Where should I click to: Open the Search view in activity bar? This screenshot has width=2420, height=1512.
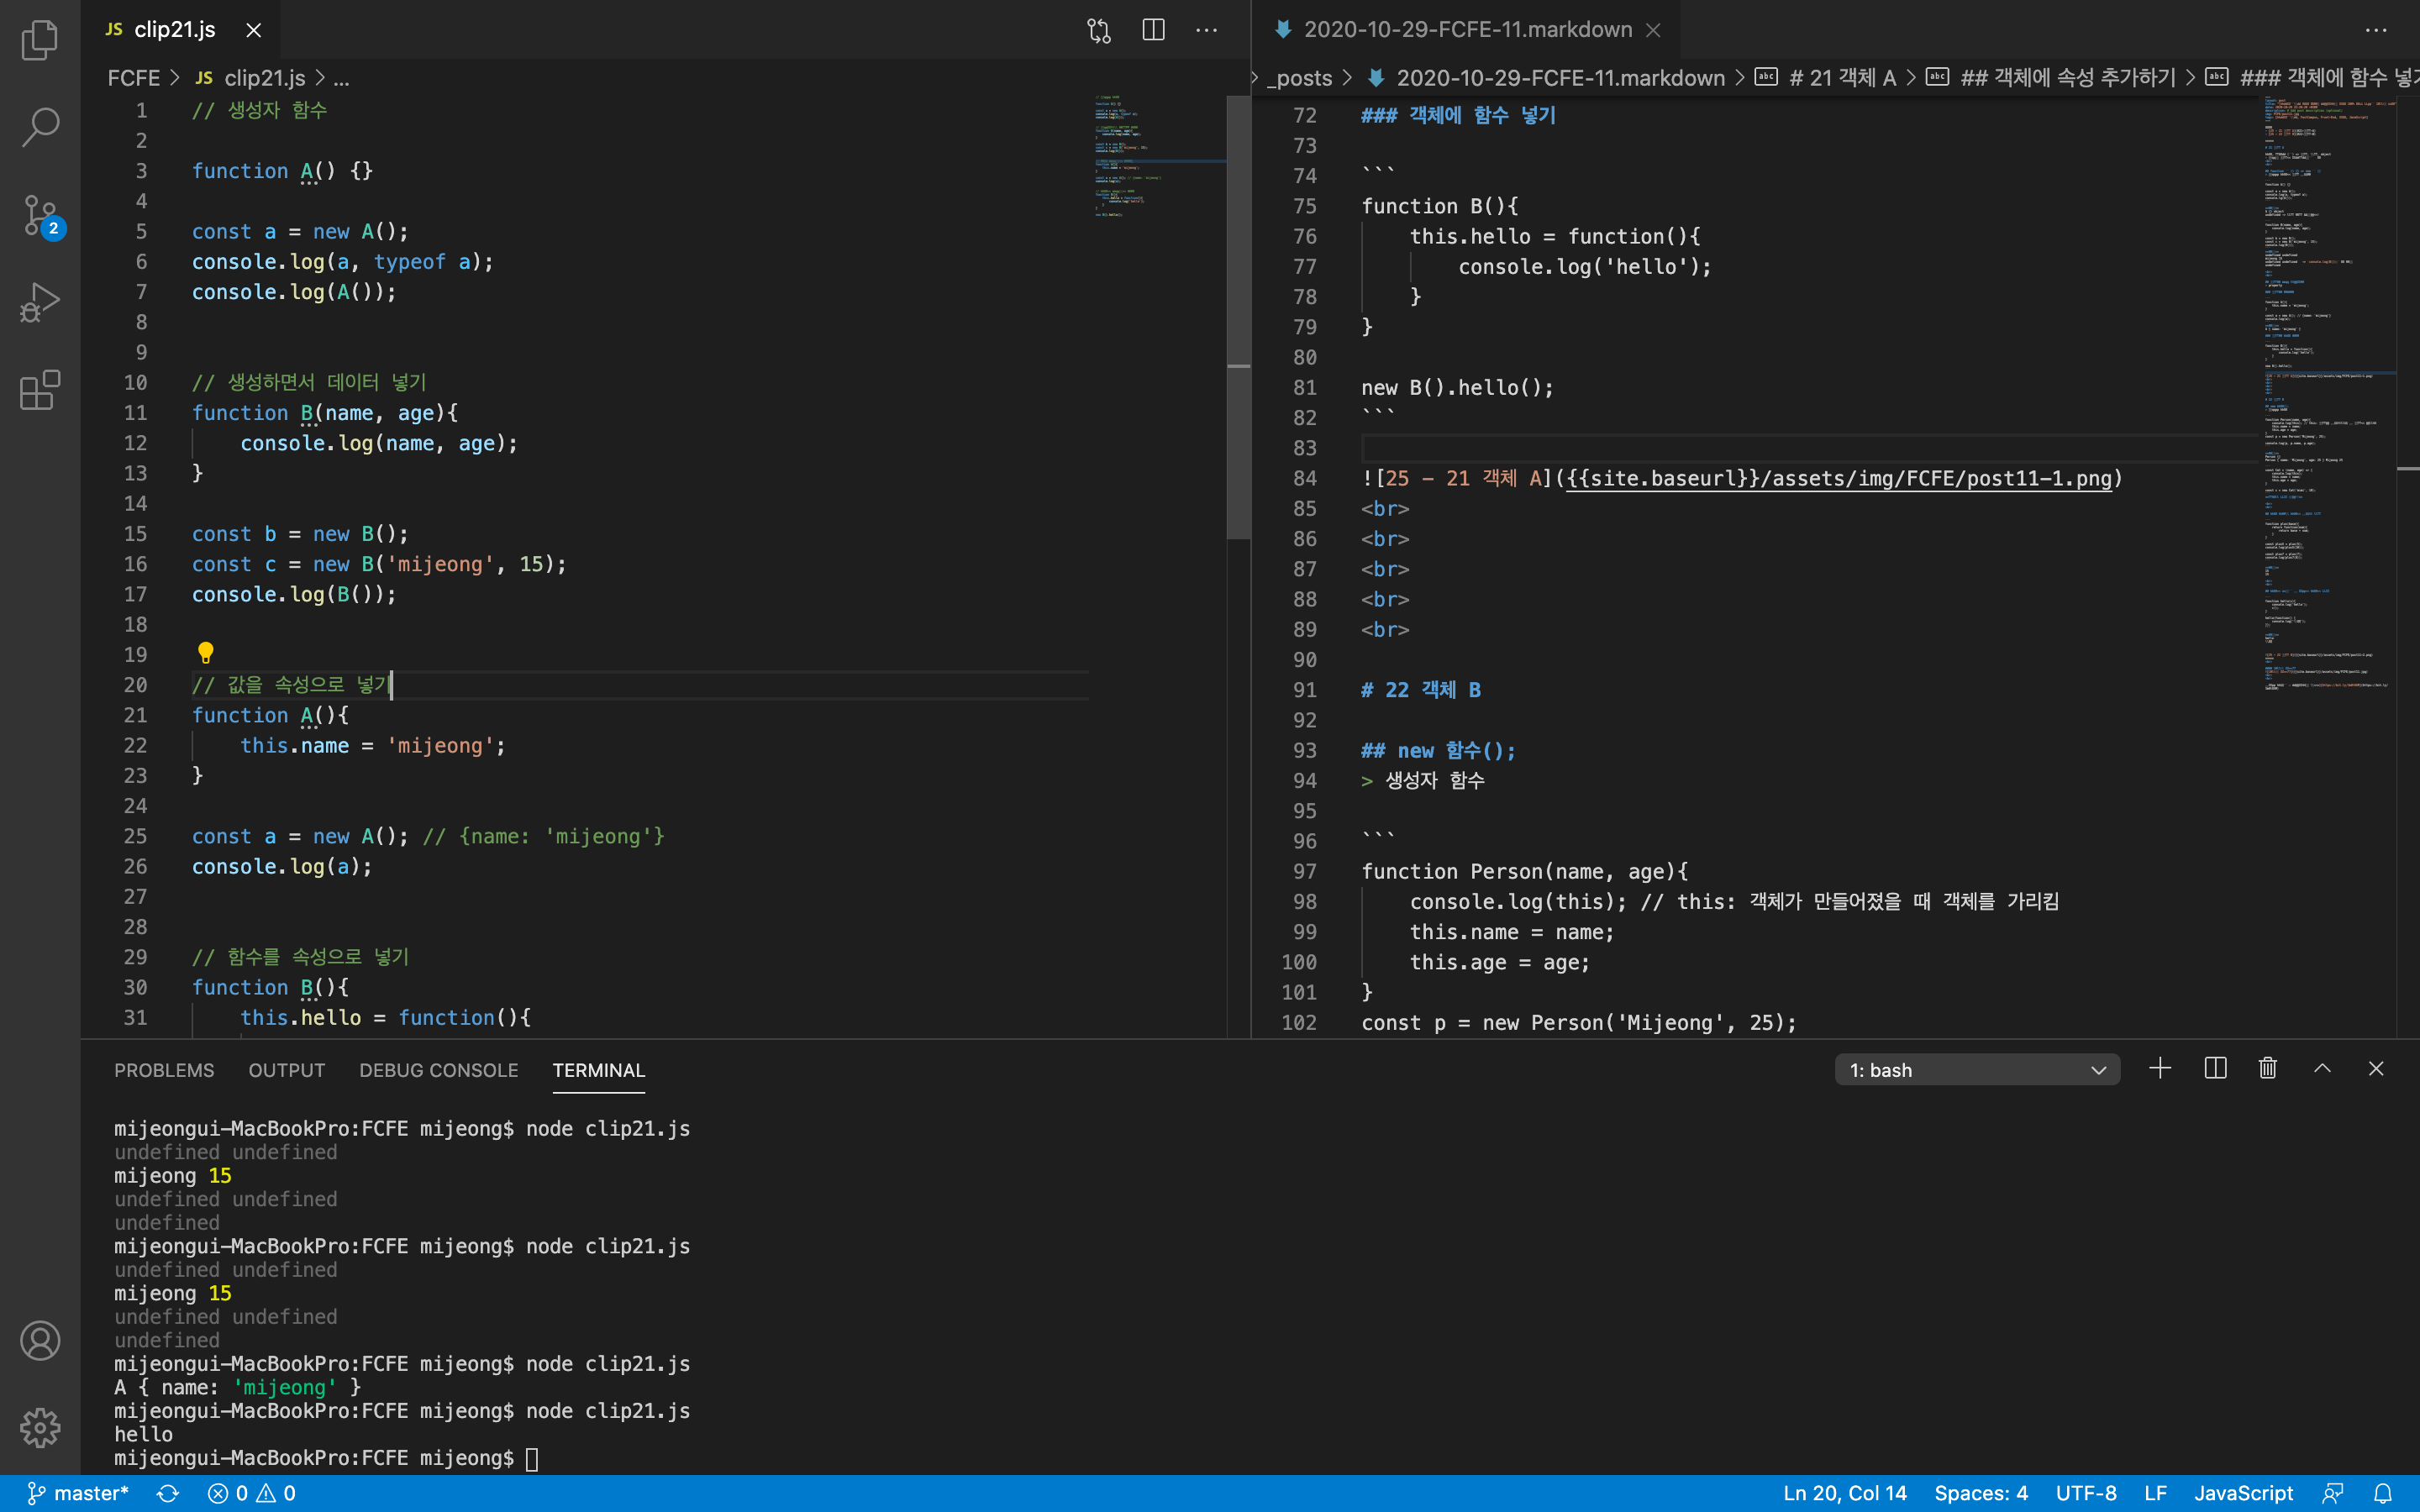[40, 127]
